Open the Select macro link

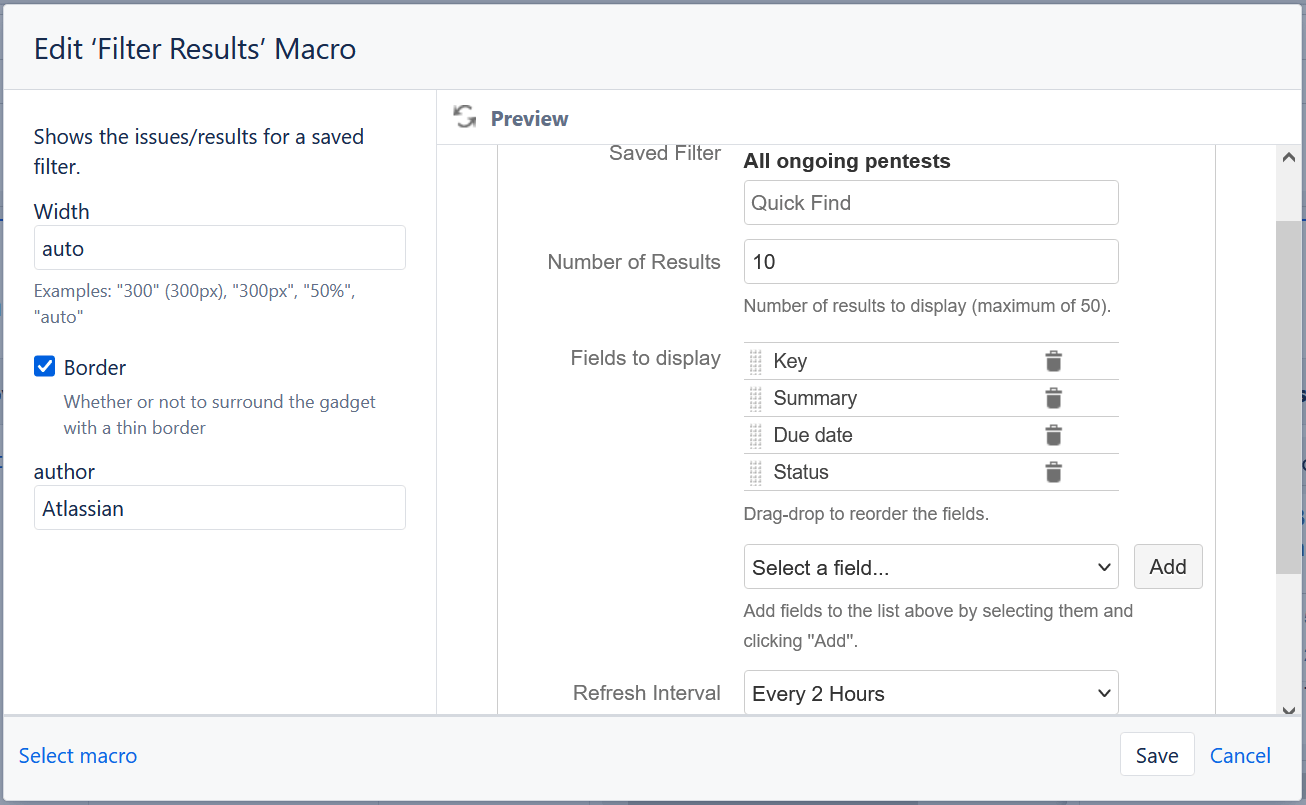77,755
